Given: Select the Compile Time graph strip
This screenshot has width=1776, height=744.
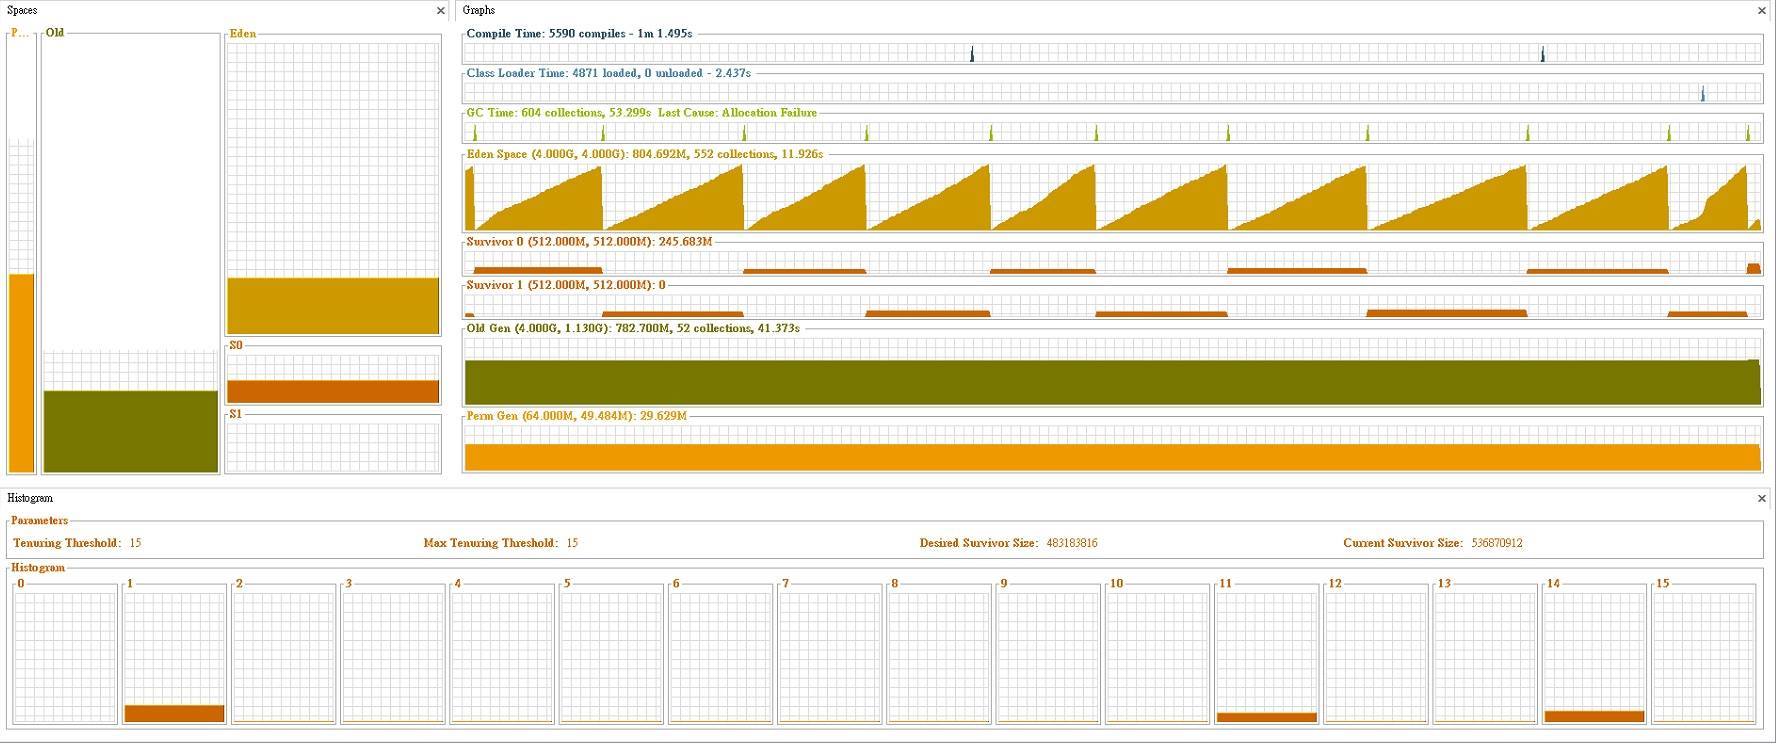Looking at the screenshot, I should coord(1112,53).
